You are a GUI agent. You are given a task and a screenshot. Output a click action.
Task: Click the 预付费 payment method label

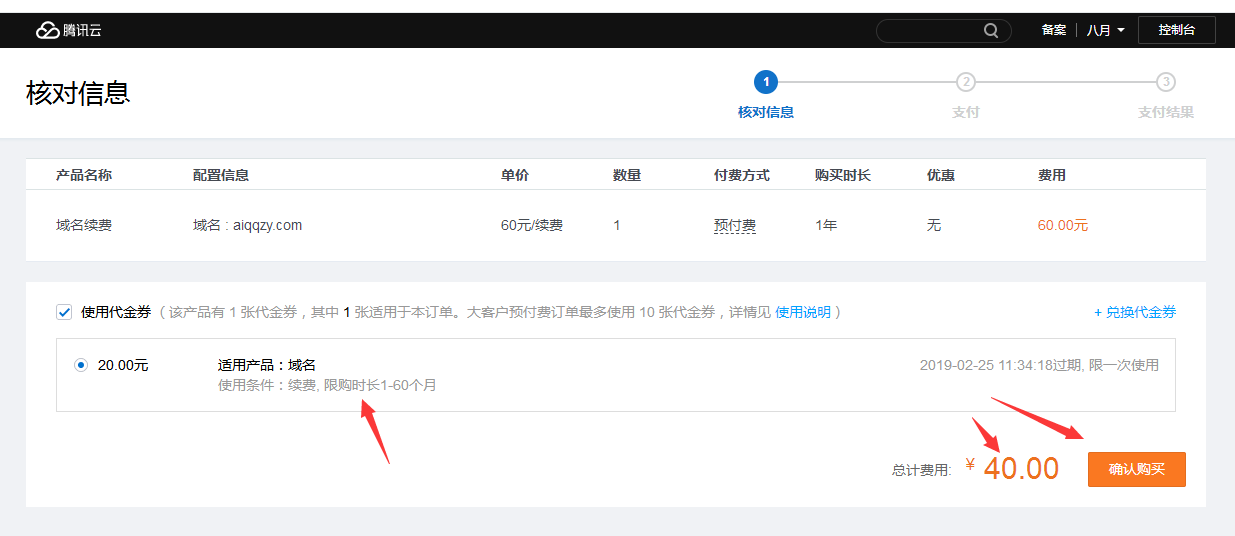pos(734,225)
